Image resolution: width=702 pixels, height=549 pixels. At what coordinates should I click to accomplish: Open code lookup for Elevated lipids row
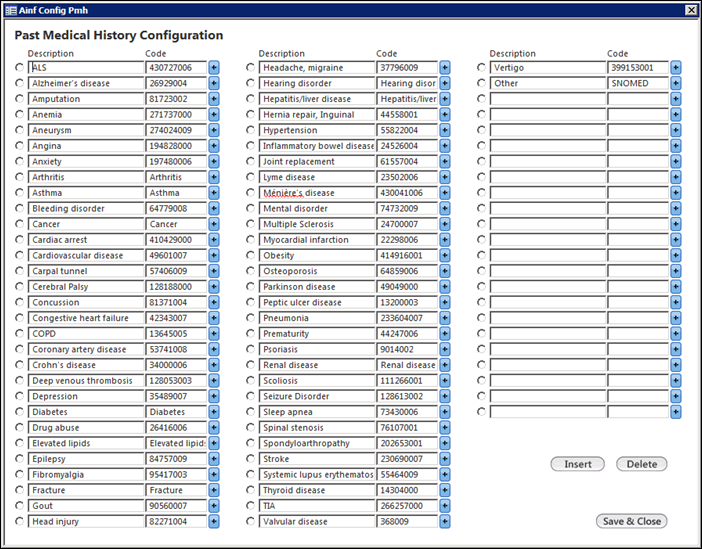click(214, 443)
